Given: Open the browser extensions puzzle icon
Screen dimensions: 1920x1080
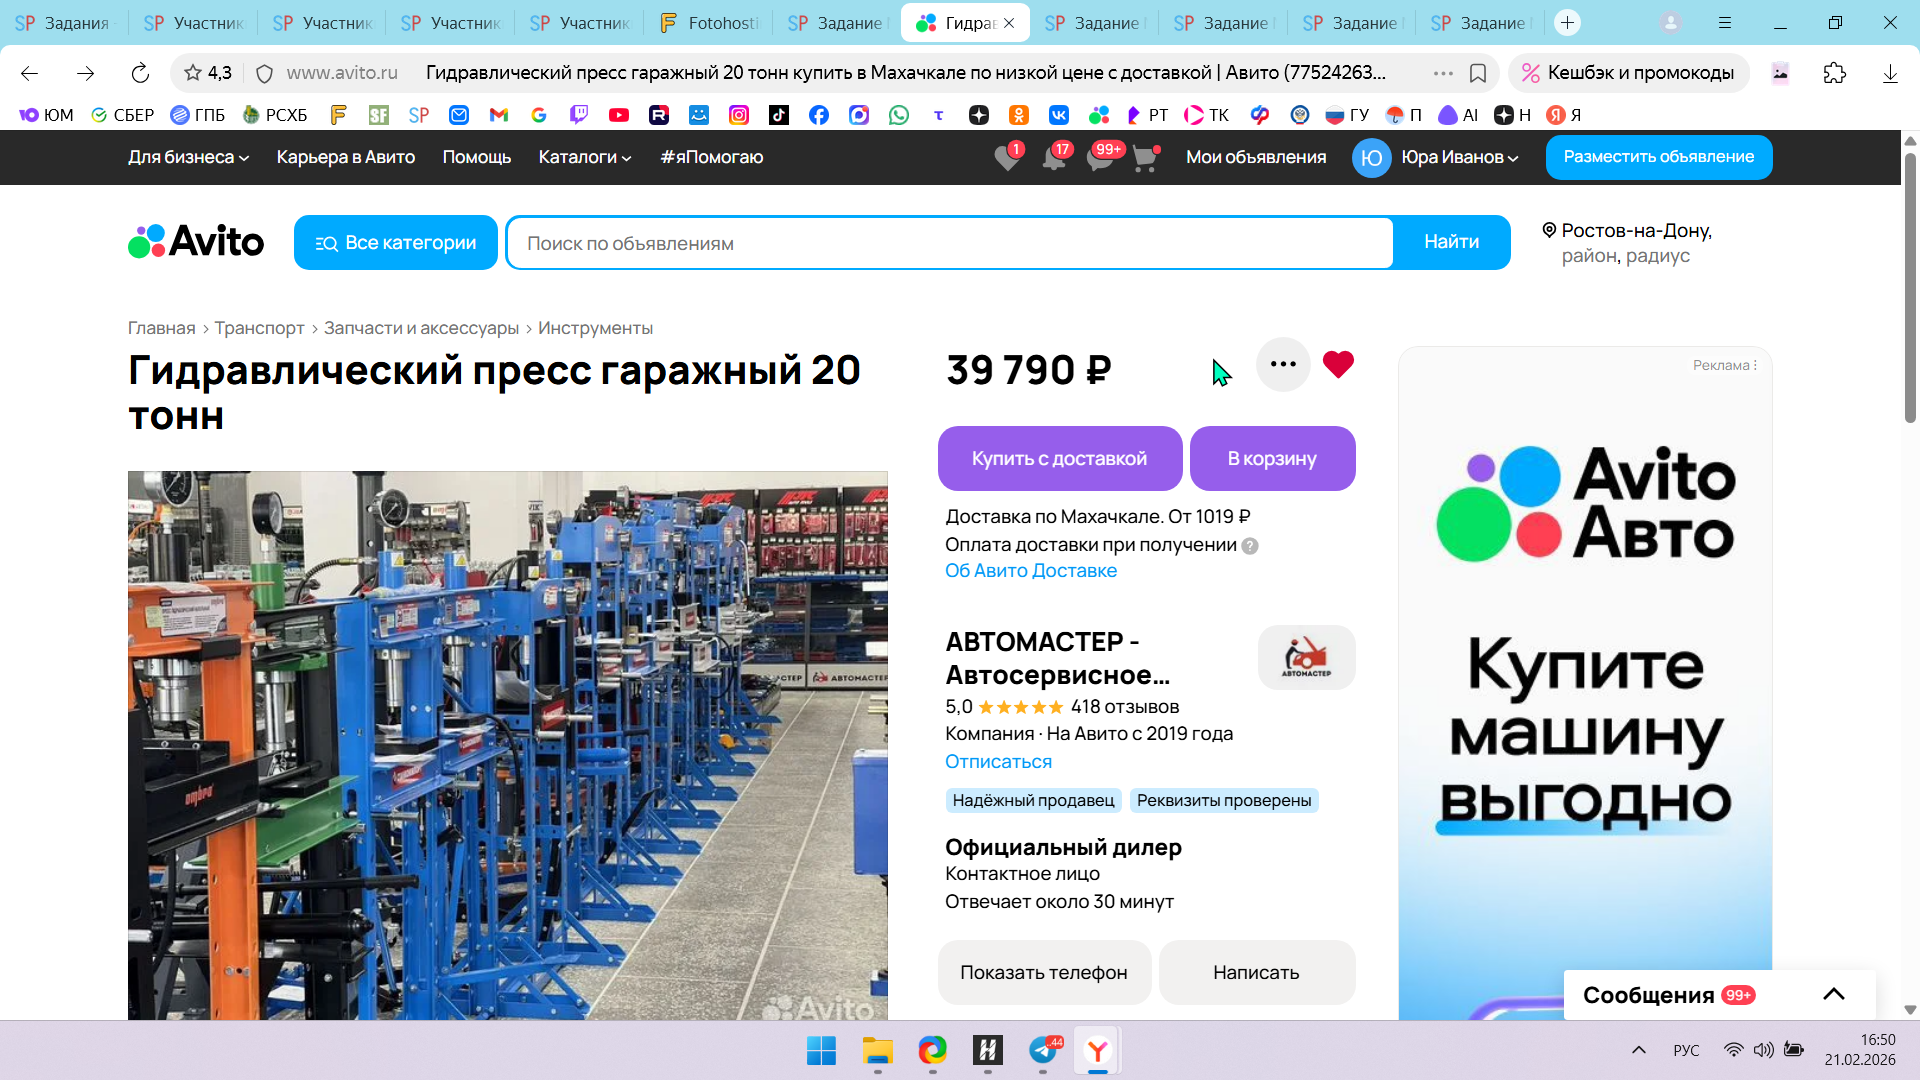Looking at the screenshot, I should pos(1834,73).
